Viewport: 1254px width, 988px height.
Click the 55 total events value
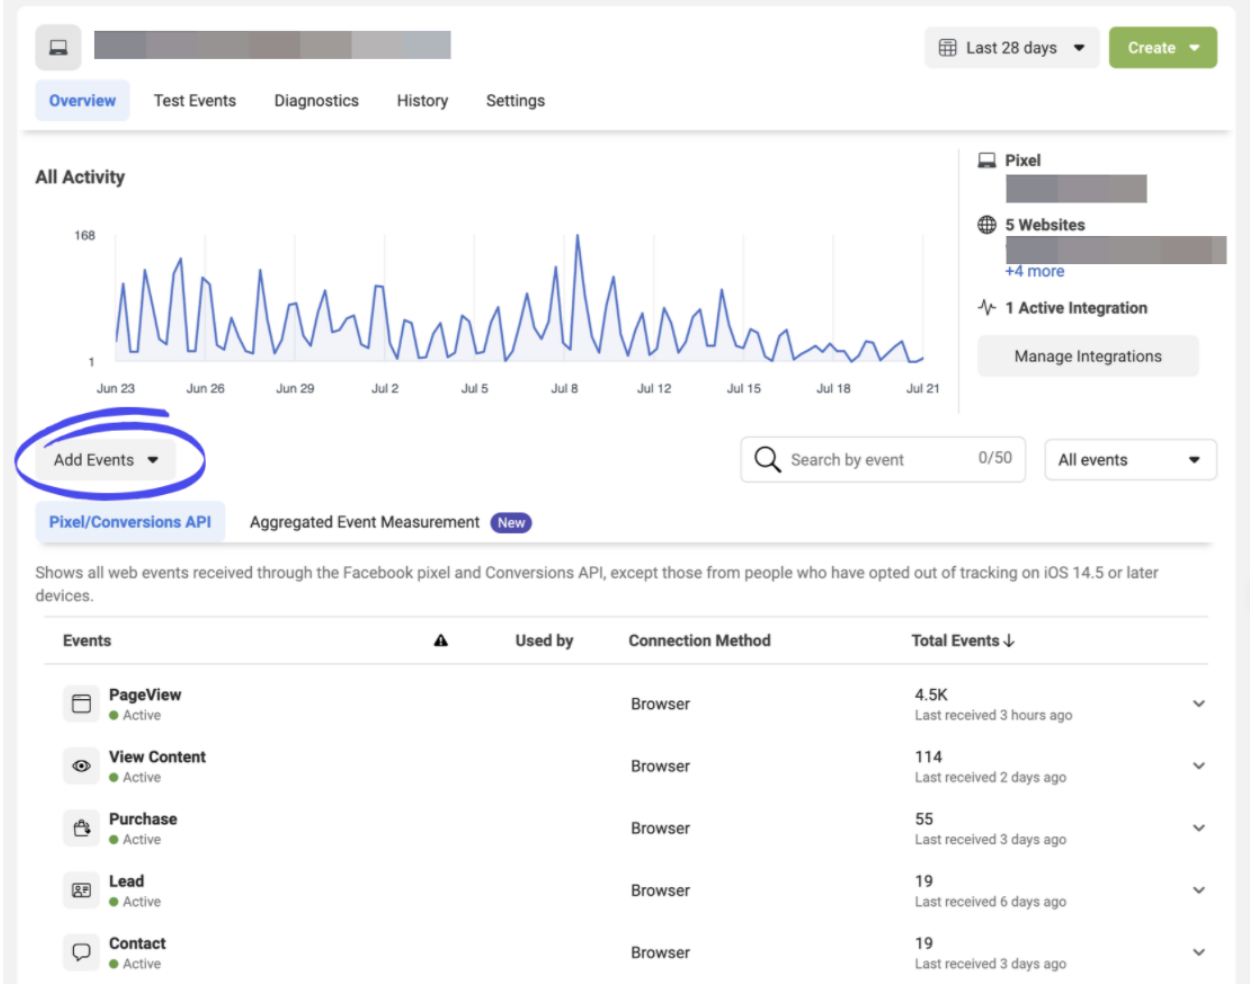click(923, 819)
